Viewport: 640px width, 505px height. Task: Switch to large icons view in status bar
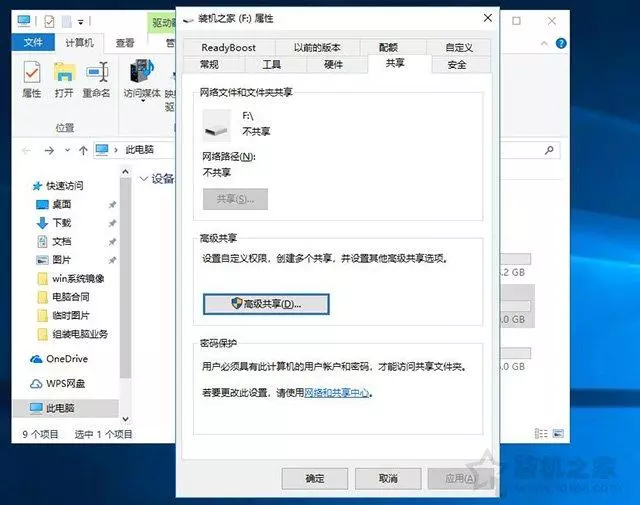558,434
